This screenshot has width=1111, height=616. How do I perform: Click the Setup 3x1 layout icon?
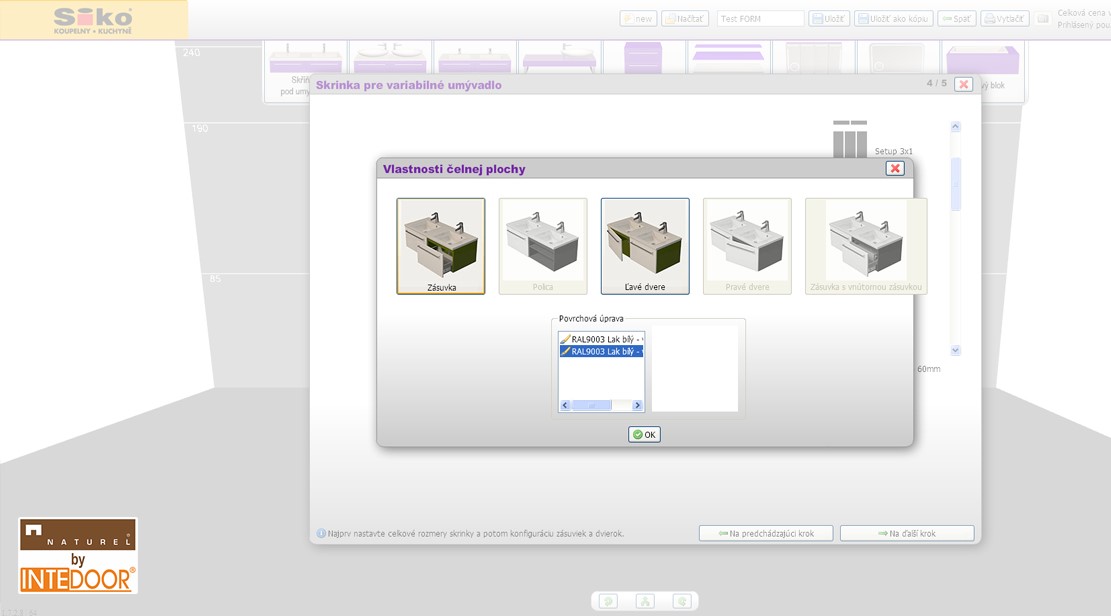pyautogui.click(x=850, y=140)
